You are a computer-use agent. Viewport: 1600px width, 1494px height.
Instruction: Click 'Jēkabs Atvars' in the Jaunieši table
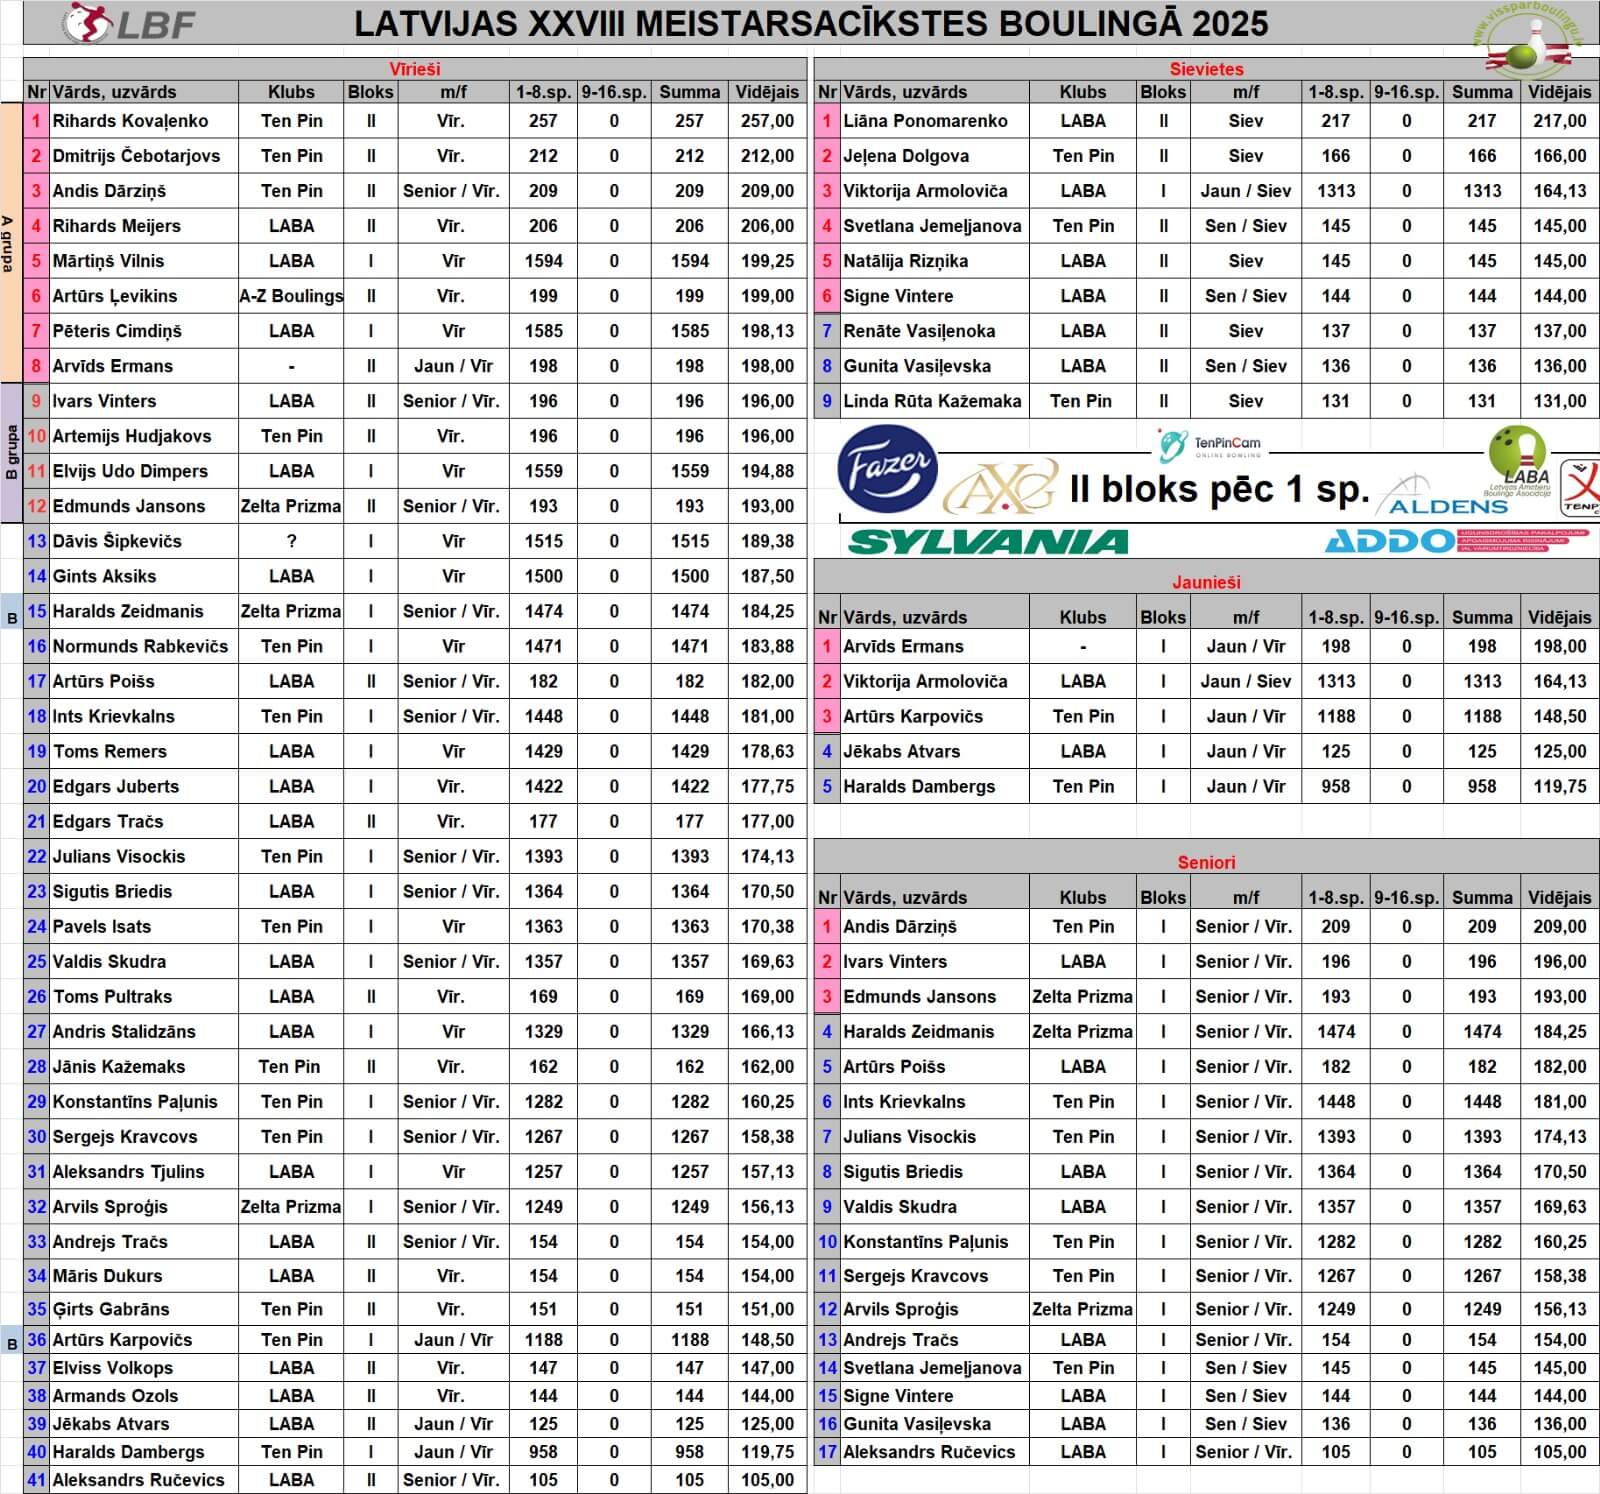coord(934,751)
